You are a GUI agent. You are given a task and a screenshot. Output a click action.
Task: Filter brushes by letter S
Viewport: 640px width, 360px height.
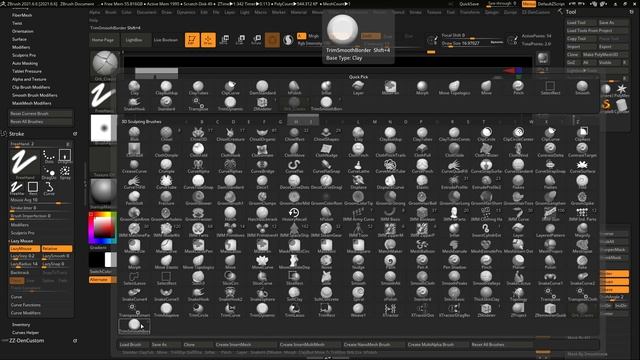point(468,122)
